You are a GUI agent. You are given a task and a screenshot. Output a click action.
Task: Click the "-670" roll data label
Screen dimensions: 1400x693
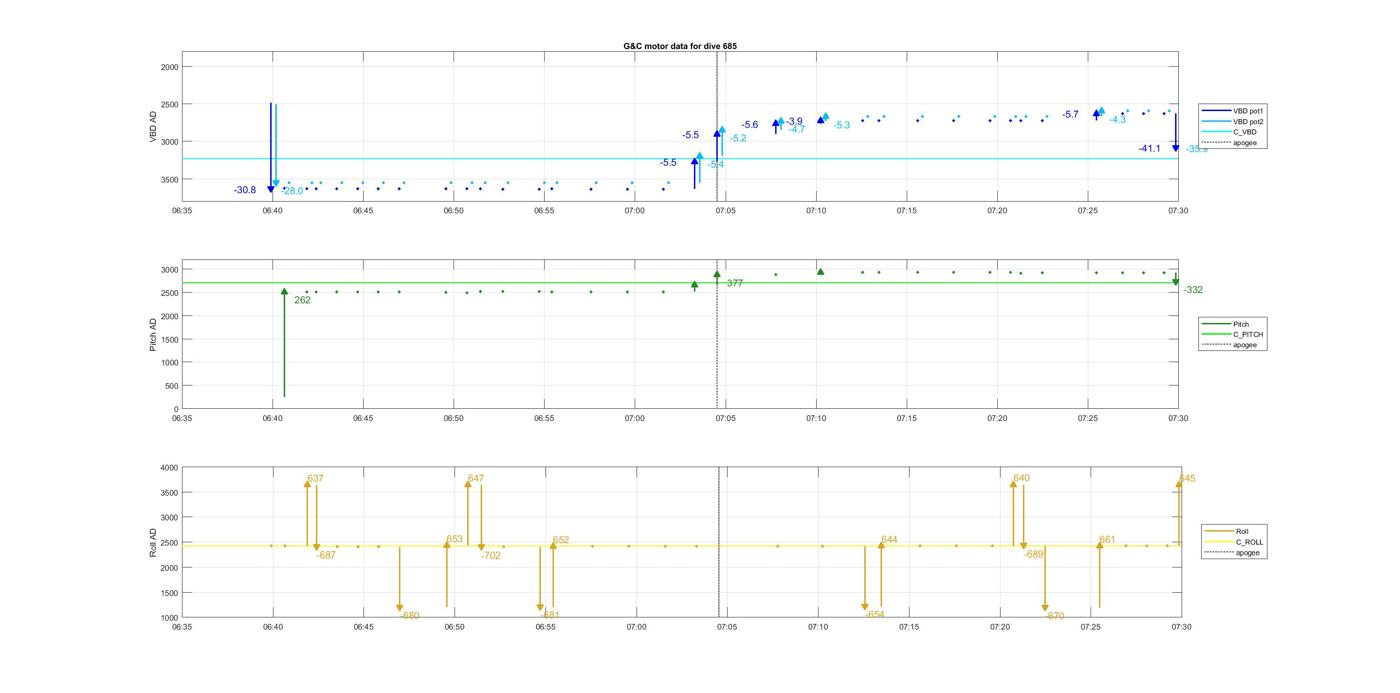pyautogui.click(x=1055, y=616)
